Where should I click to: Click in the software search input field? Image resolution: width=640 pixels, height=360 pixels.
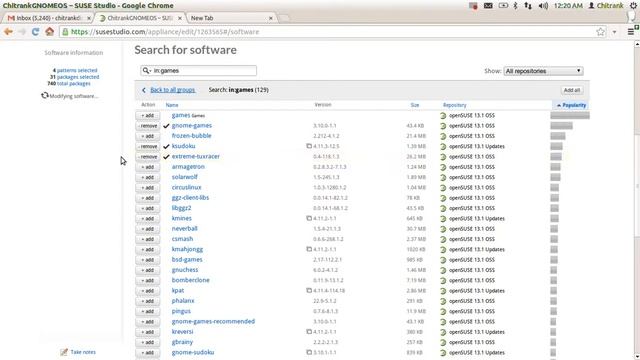tap(198, 71)
